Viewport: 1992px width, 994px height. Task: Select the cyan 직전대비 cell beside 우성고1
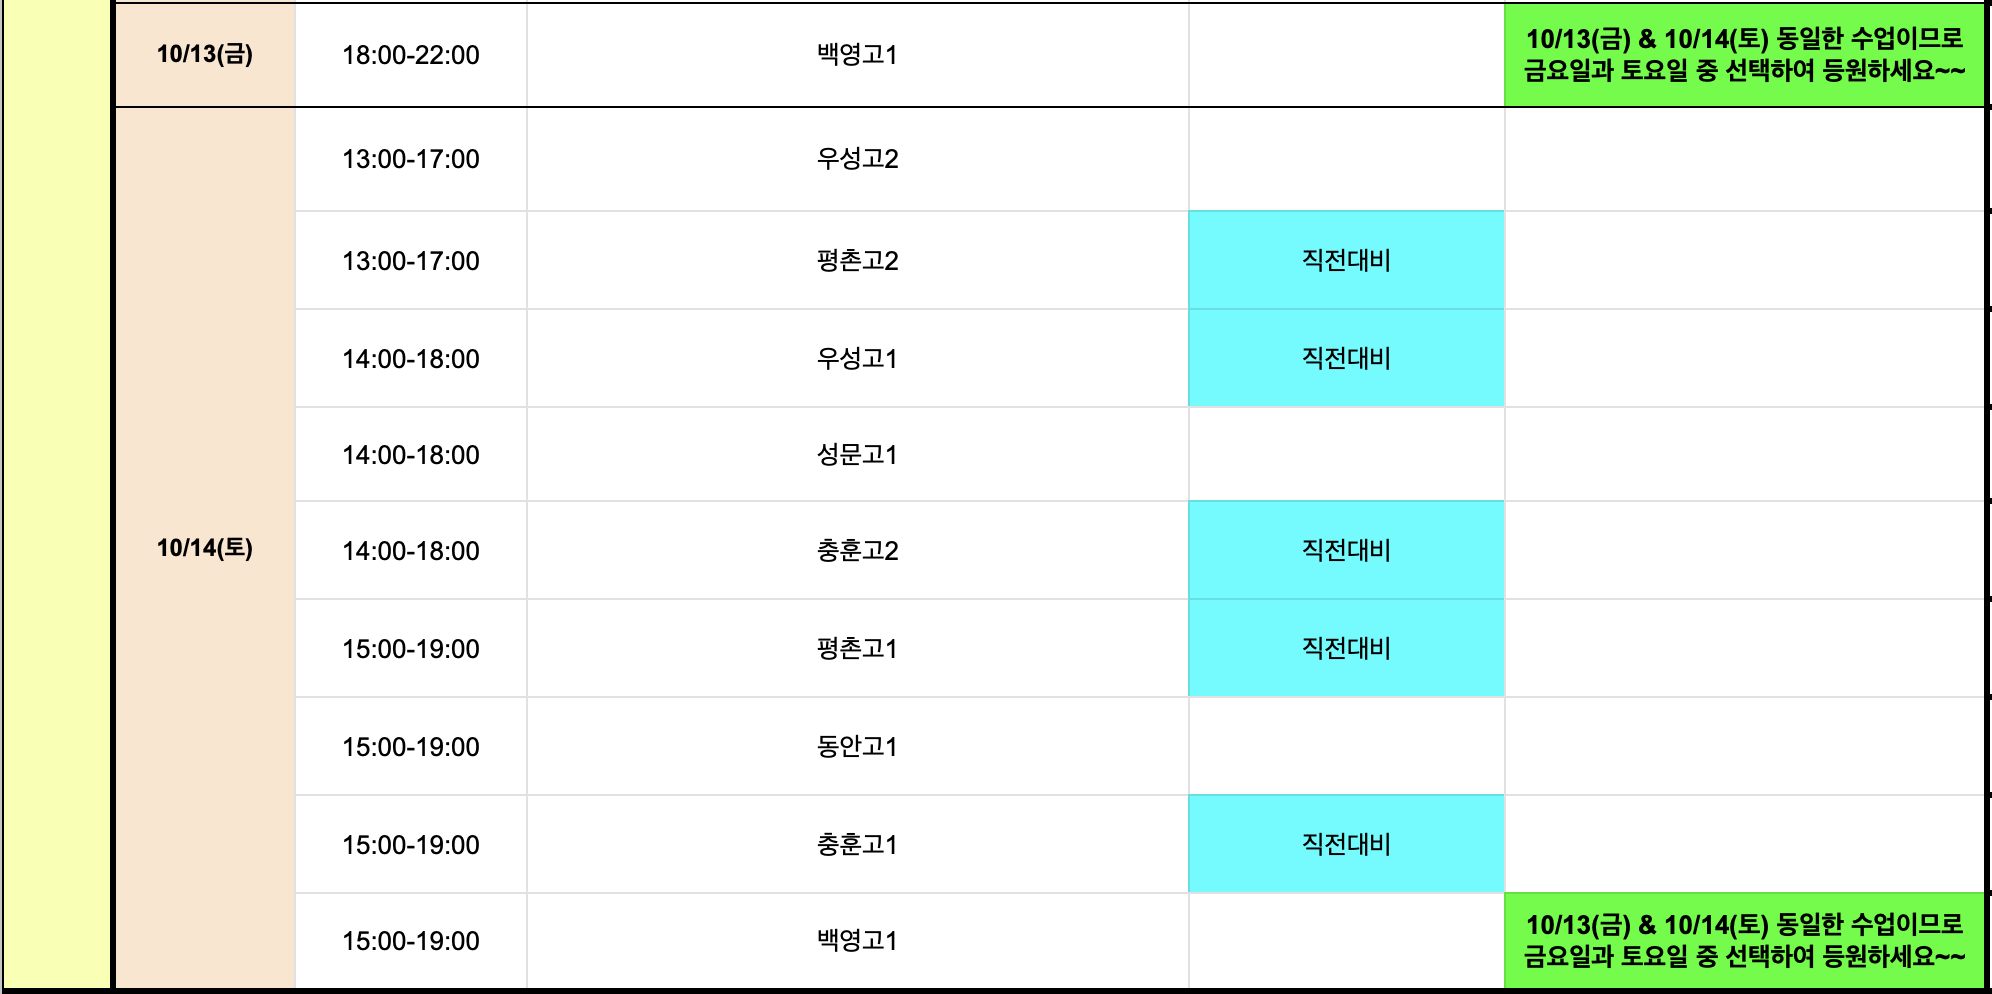coord(1346,359)
